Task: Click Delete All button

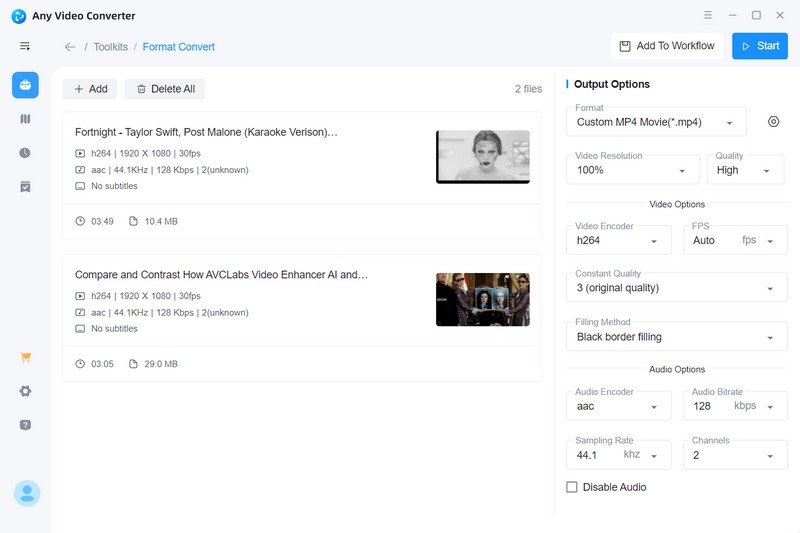Action: [x=165, y=89]
